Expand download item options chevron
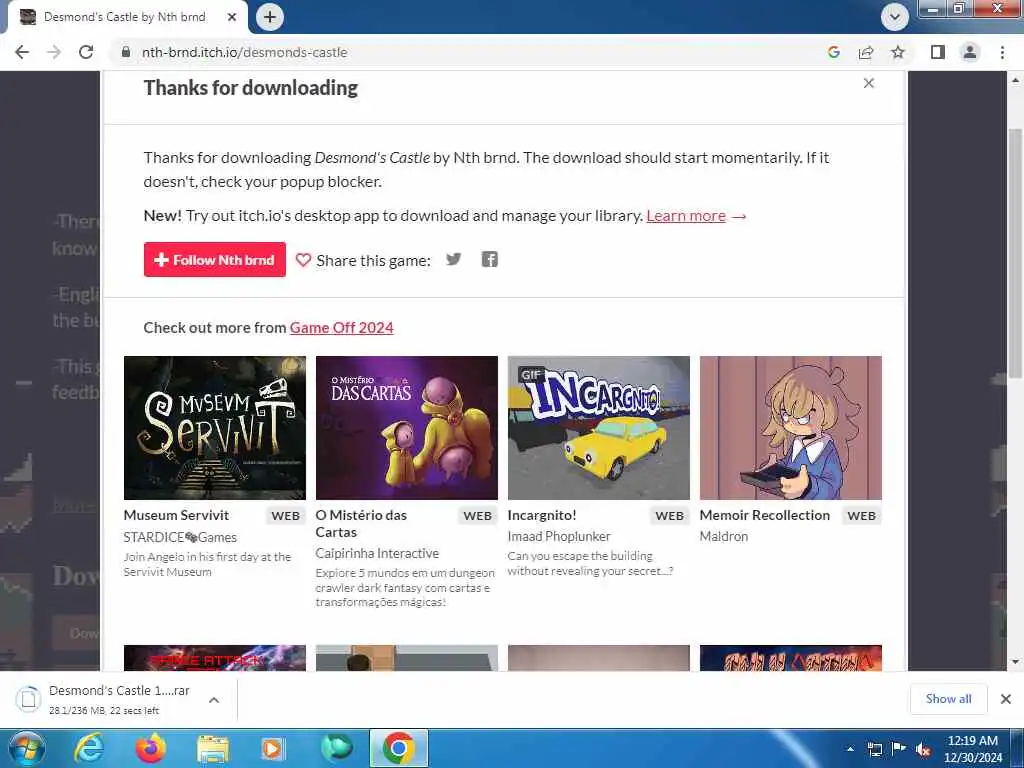Screen dimensions: 1024x768 coord(214,699)
